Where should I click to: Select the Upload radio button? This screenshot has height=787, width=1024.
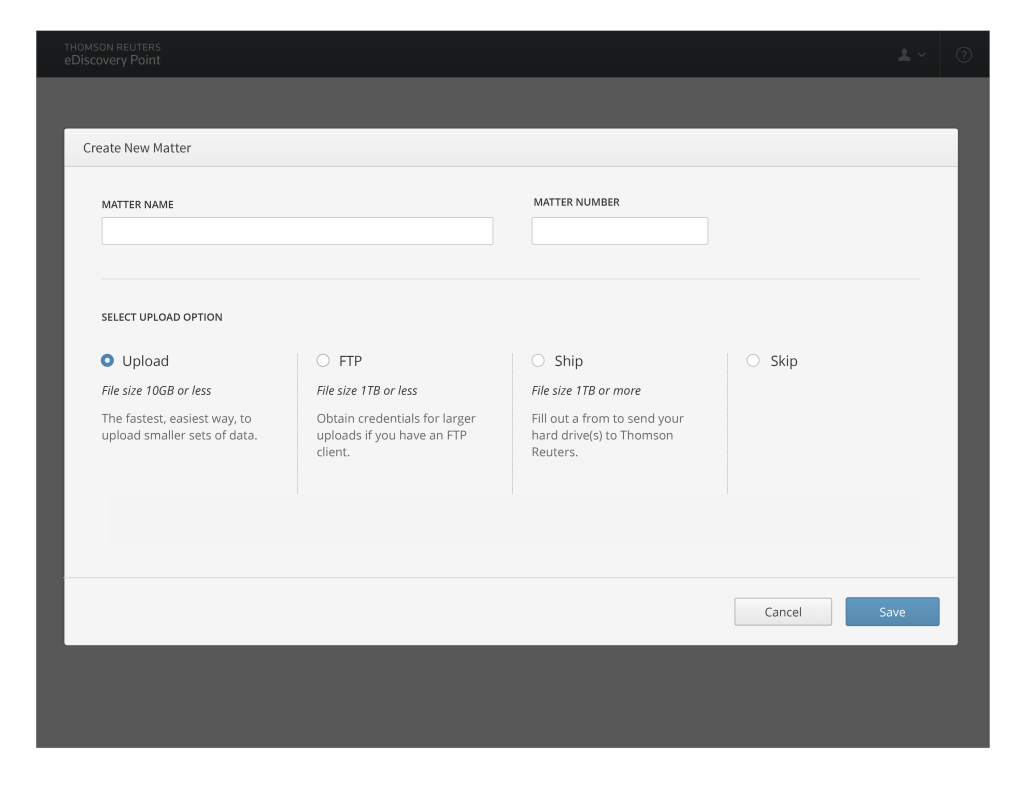click(108, 361)
